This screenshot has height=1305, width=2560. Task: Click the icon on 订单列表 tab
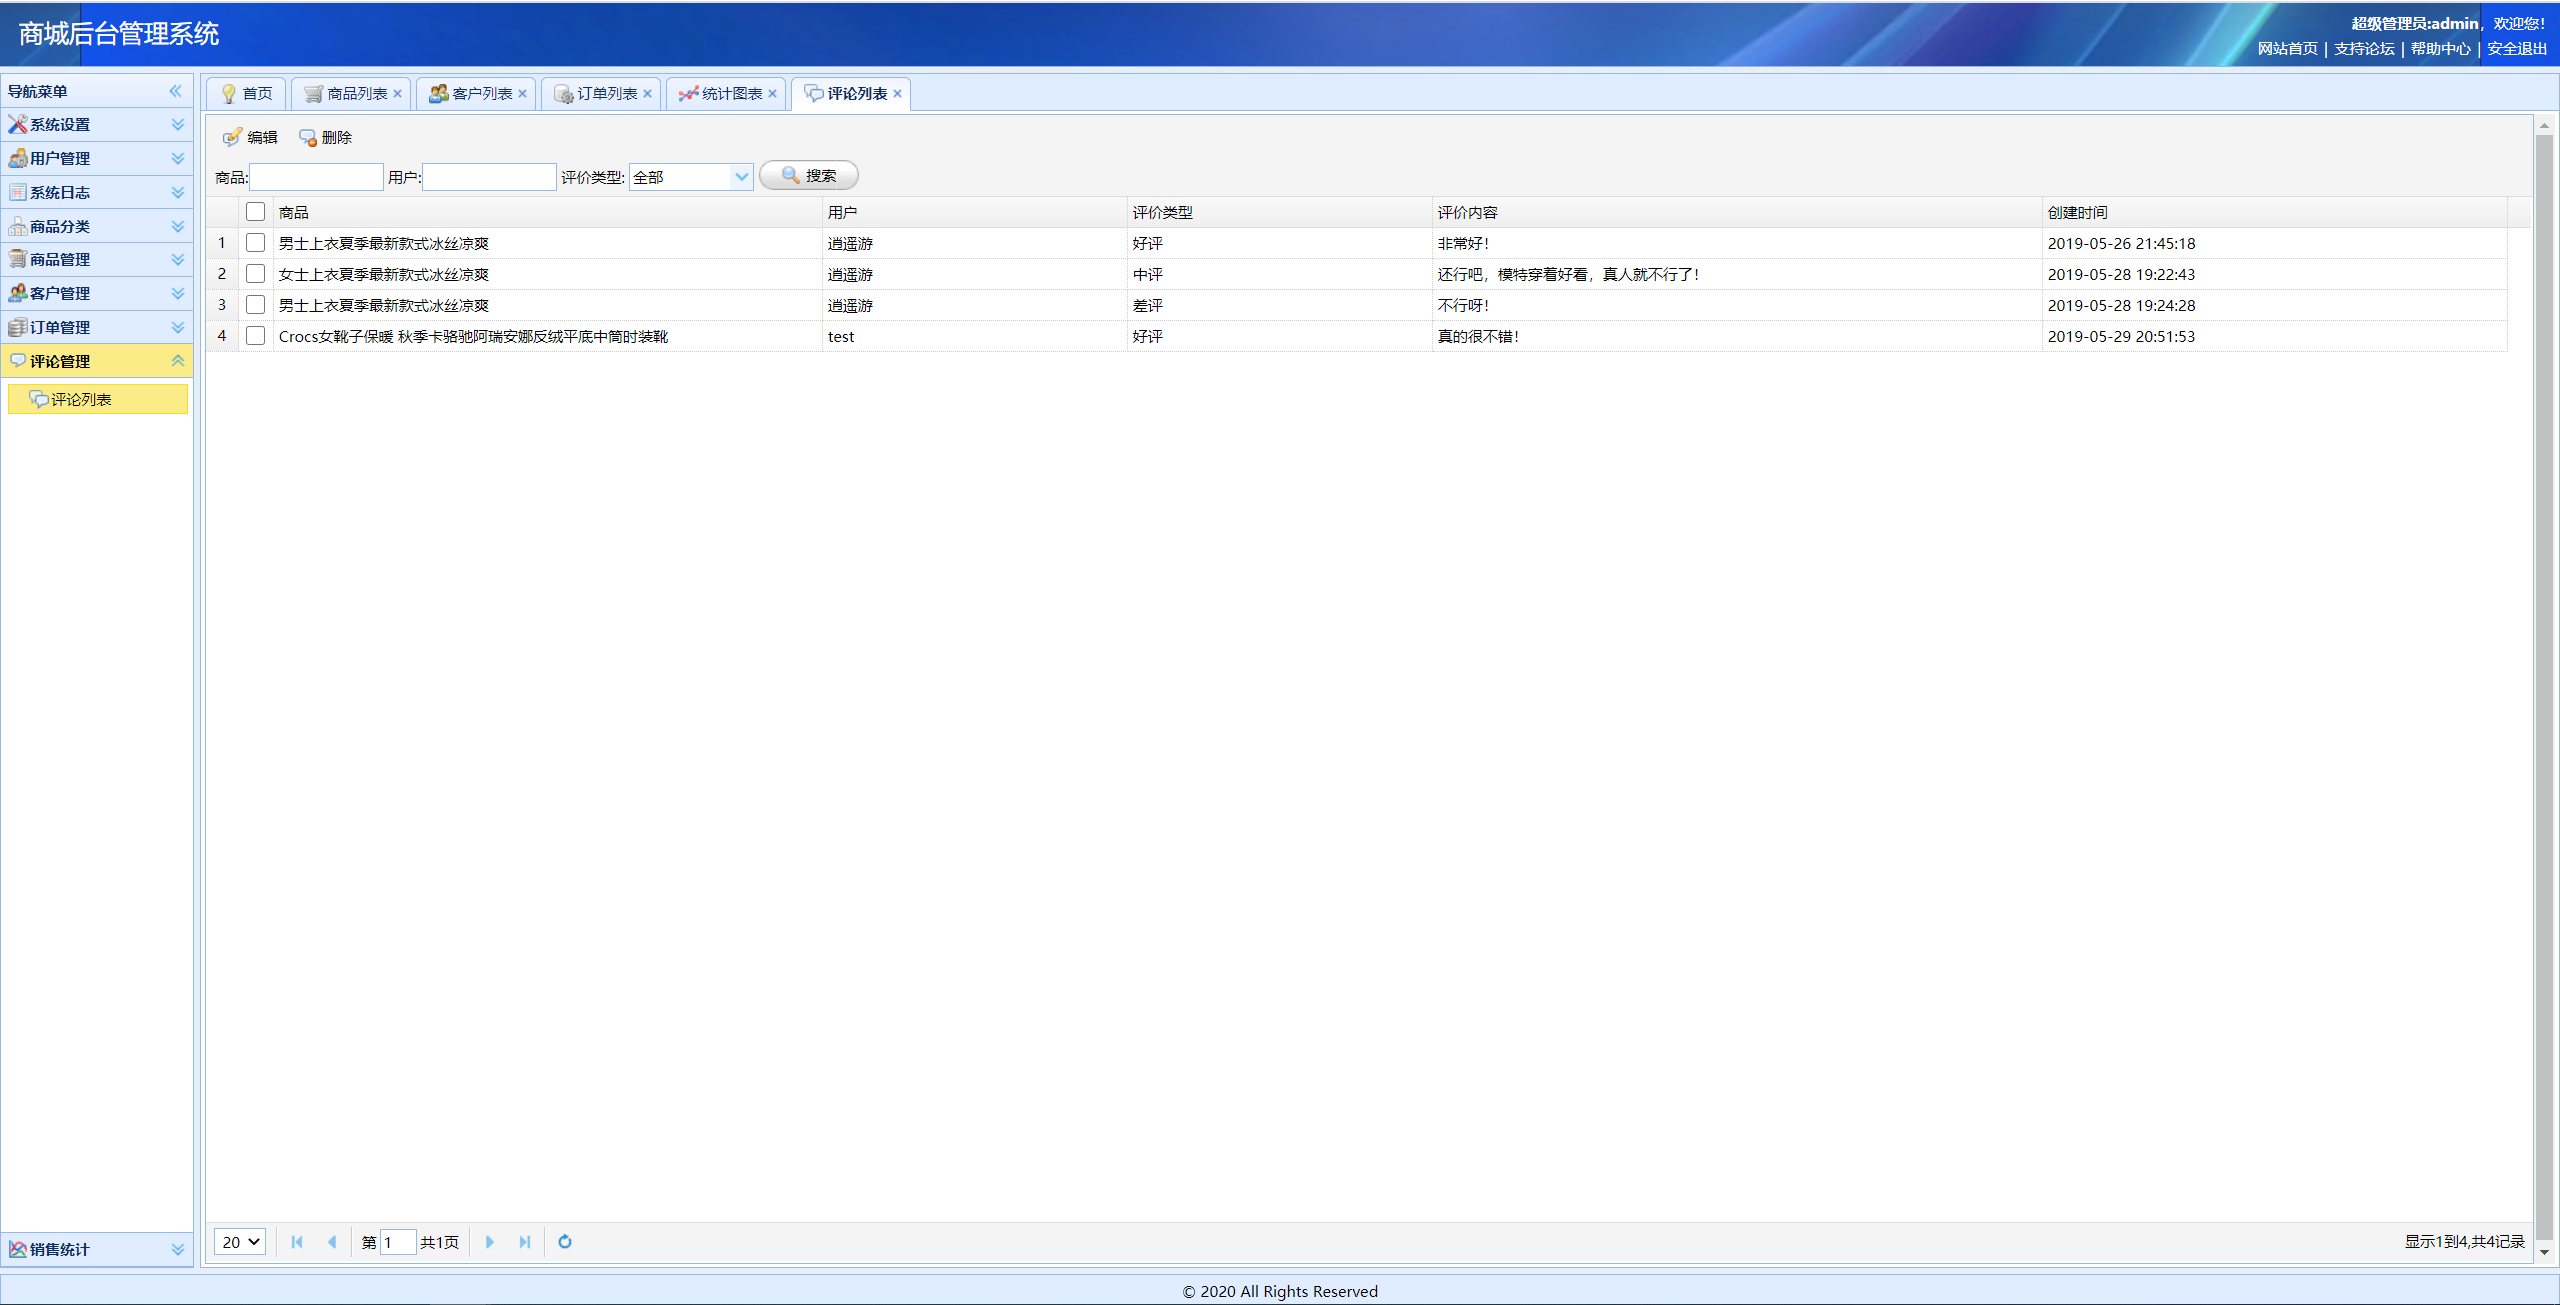(564, 93)
